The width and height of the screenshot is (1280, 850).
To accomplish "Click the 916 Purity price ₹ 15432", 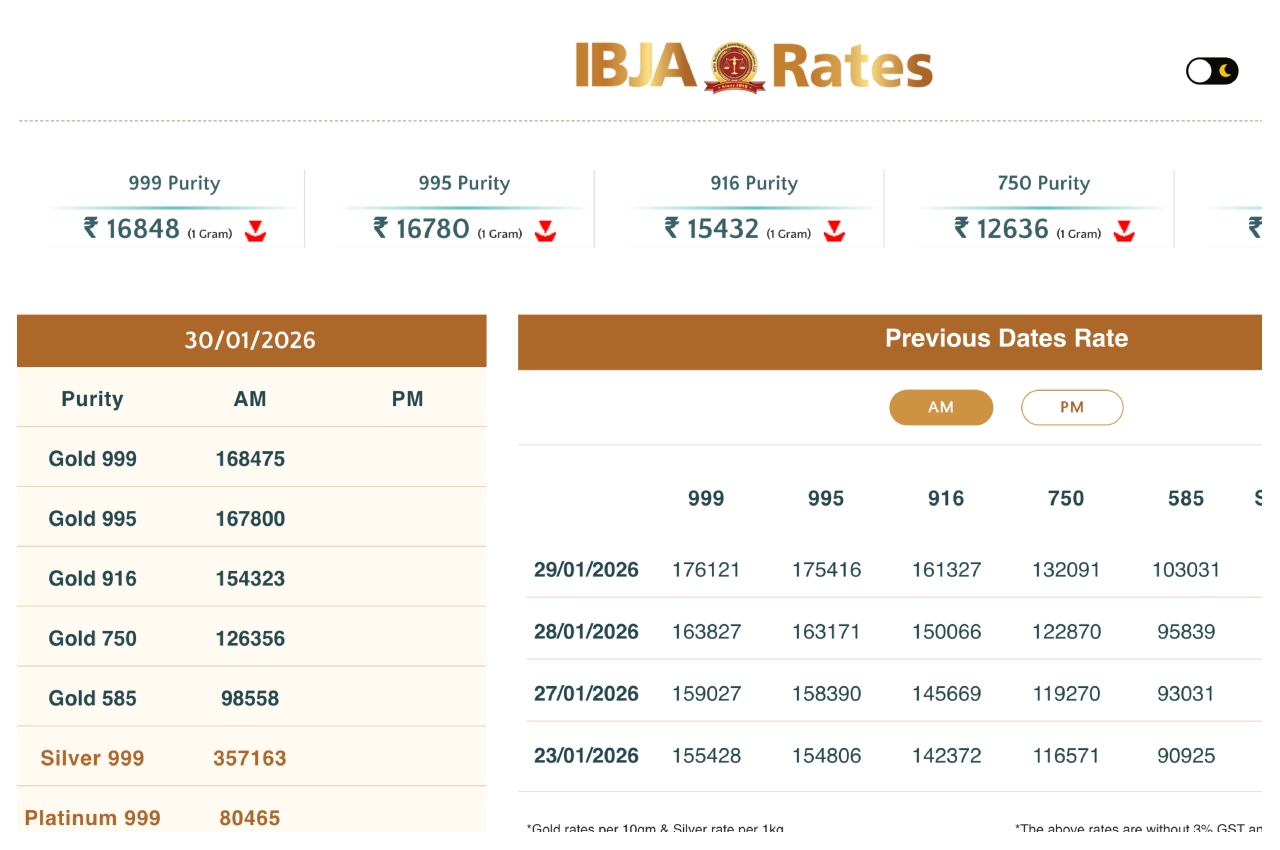I will (x=722, y=229).
